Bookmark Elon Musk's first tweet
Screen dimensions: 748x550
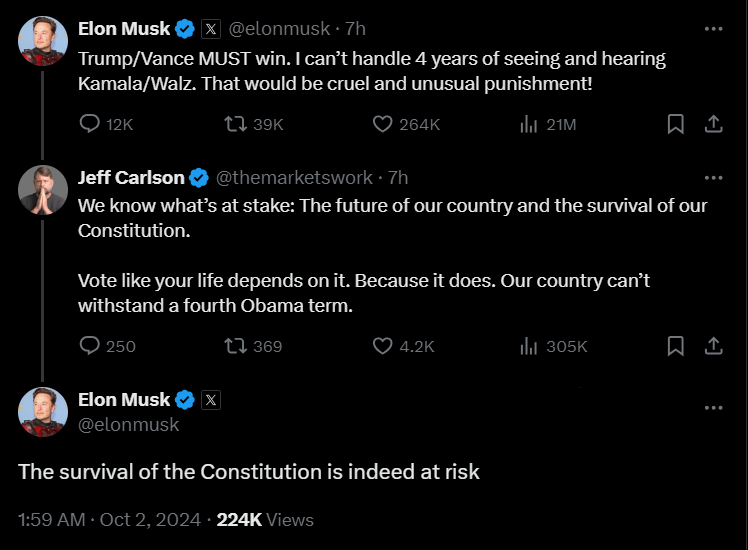tap(676, 124)
